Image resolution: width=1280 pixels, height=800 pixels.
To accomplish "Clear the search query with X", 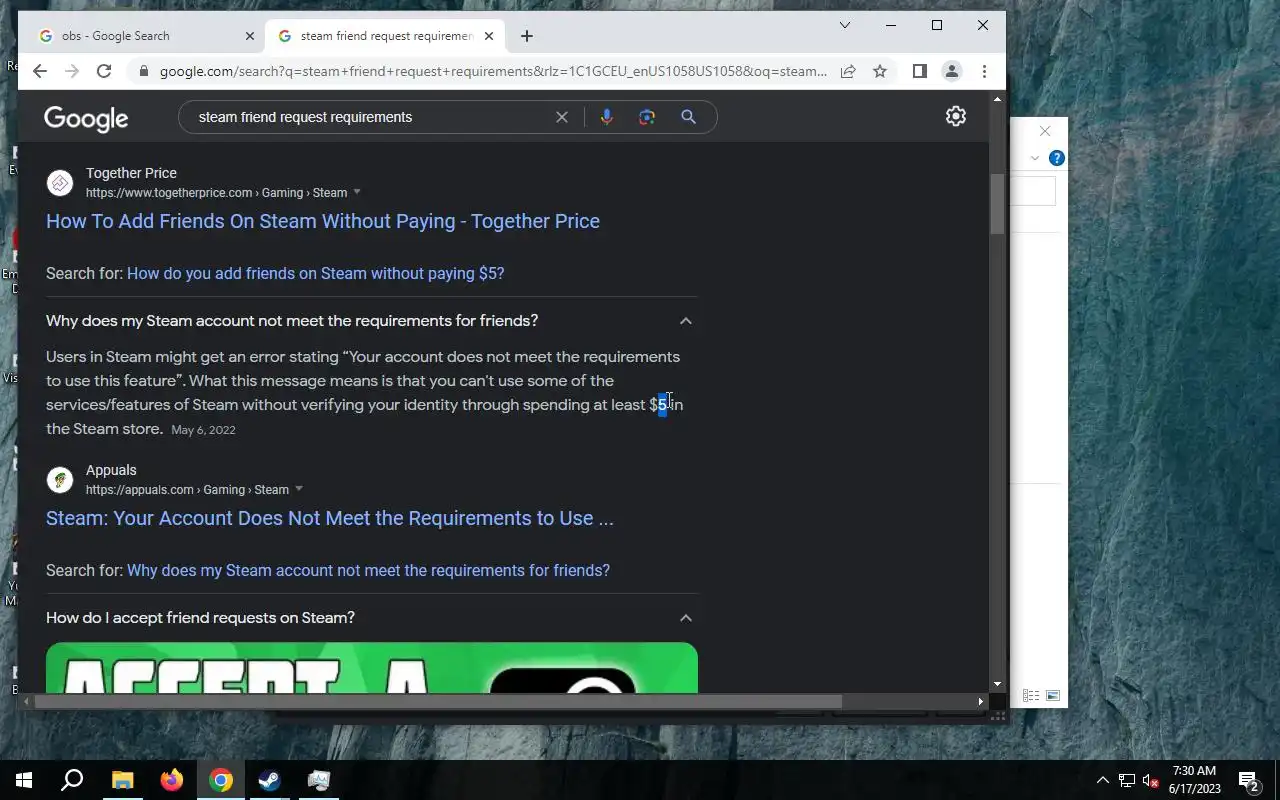I will [x=562, y=117].
